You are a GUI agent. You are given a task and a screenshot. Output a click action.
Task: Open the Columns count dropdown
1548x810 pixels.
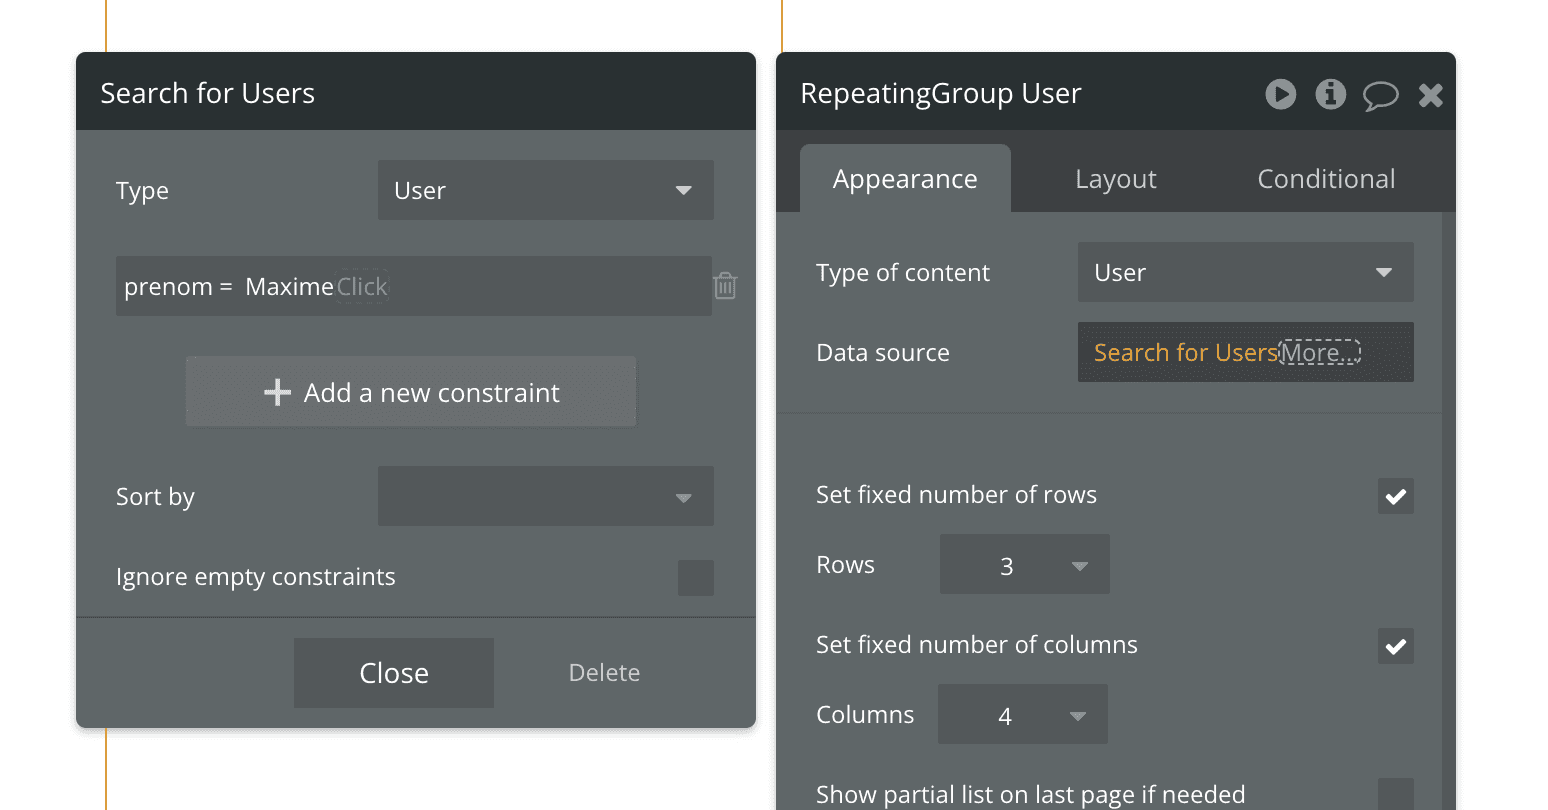(1022, 715)
